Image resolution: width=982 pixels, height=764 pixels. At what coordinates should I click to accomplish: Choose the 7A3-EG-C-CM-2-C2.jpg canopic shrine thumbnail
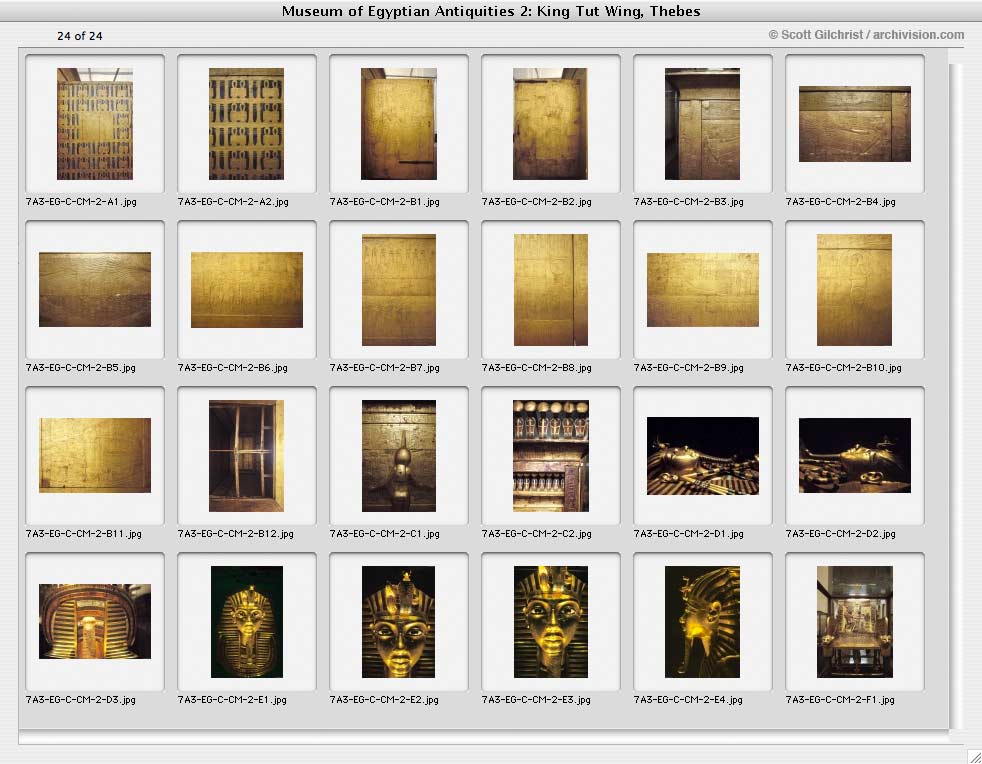[x=550, y=456]
